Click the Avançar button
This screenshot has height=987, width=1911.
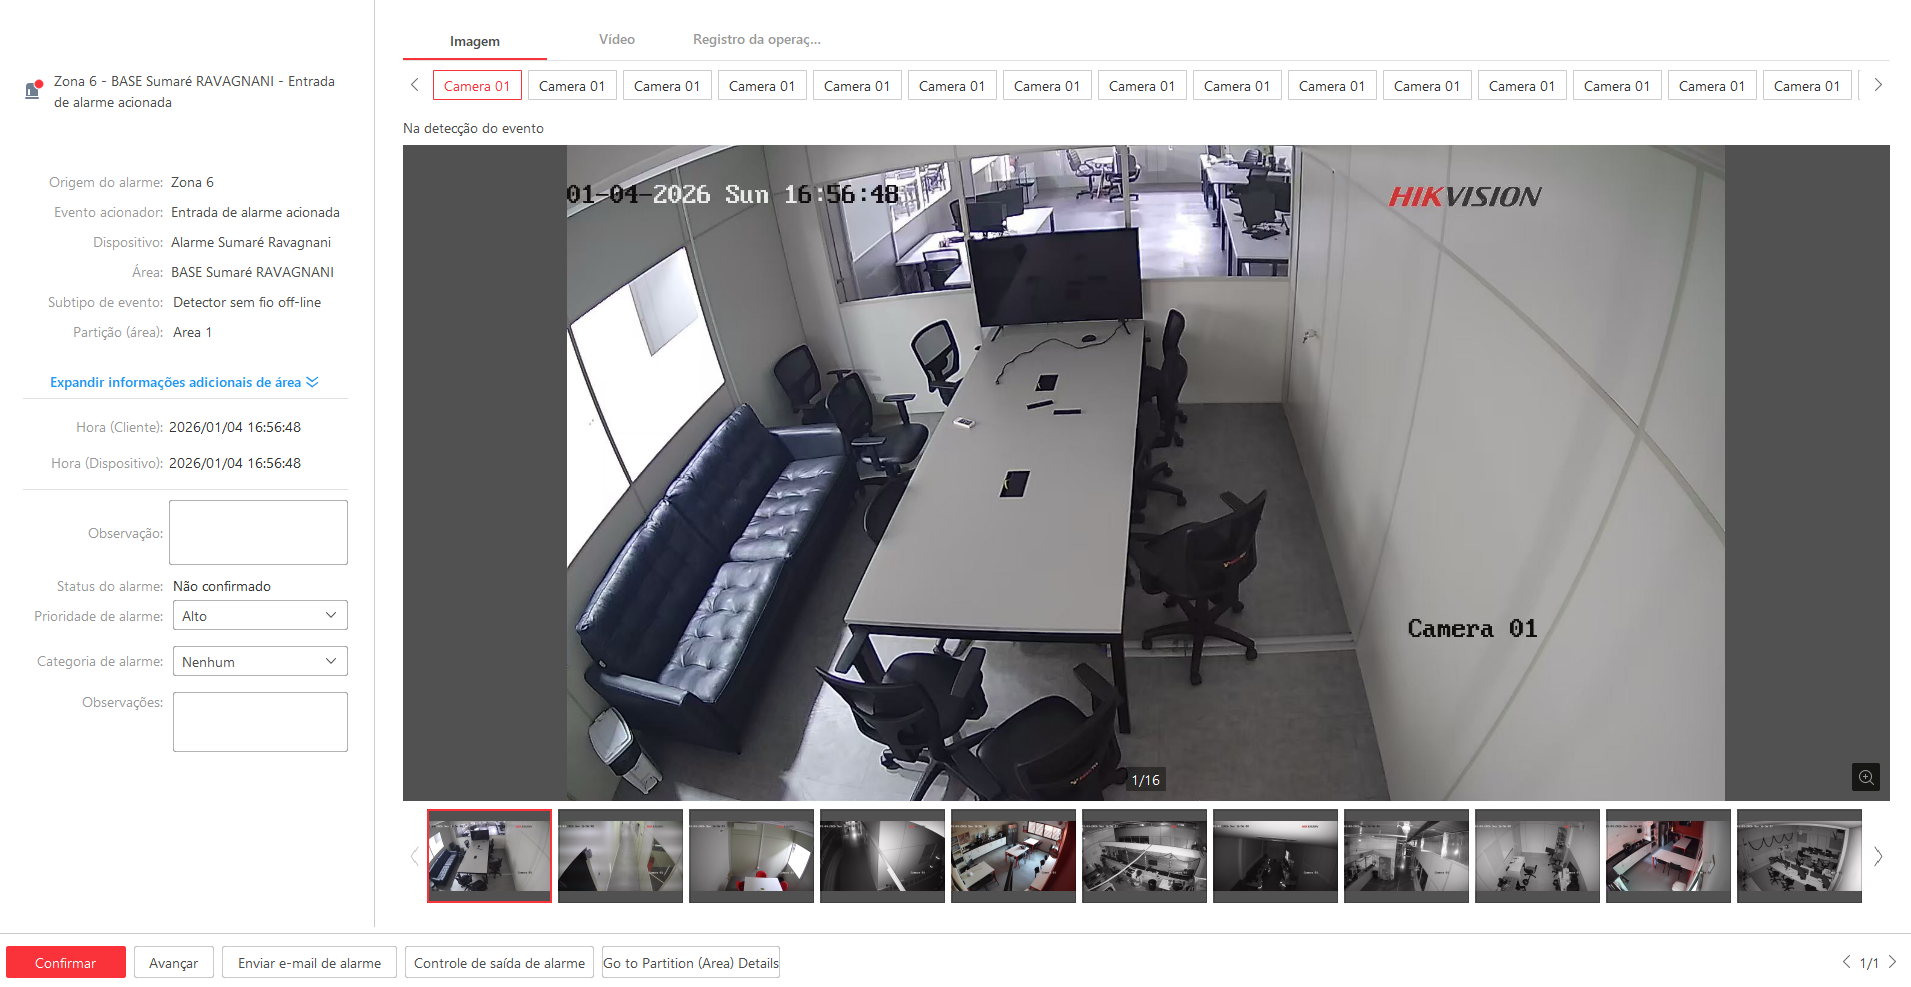[173, 963]
